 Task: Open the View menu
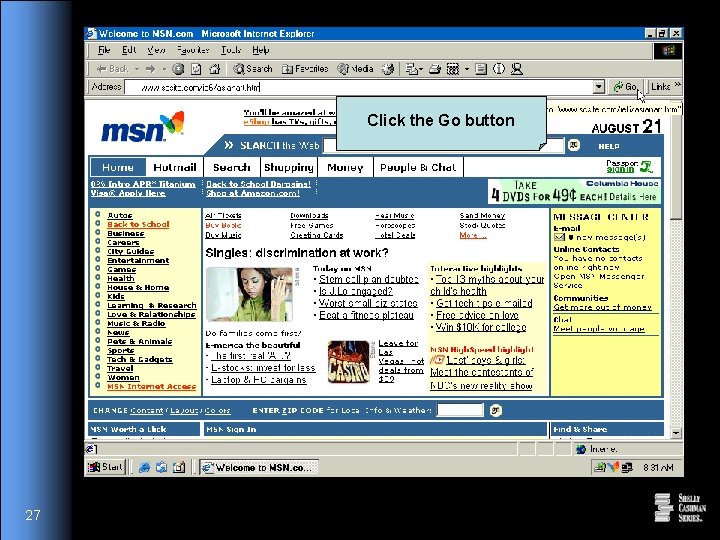click(156, 50)
